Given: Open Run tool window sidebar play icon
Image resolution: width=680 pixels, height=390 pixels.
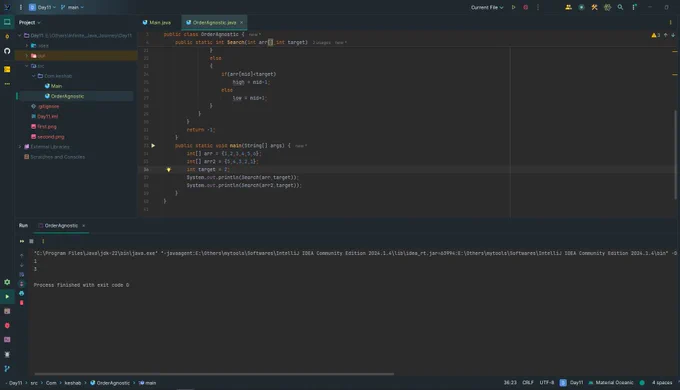Looking at the screenshot, I should (7, 297).
